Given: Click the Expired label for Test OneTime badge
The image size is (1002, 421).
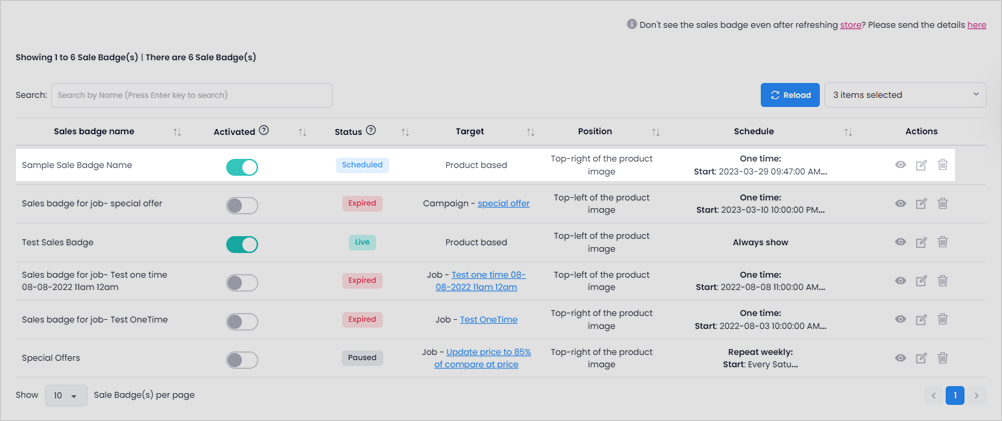Looking at the screenshot, I should [x=362, y=319].
